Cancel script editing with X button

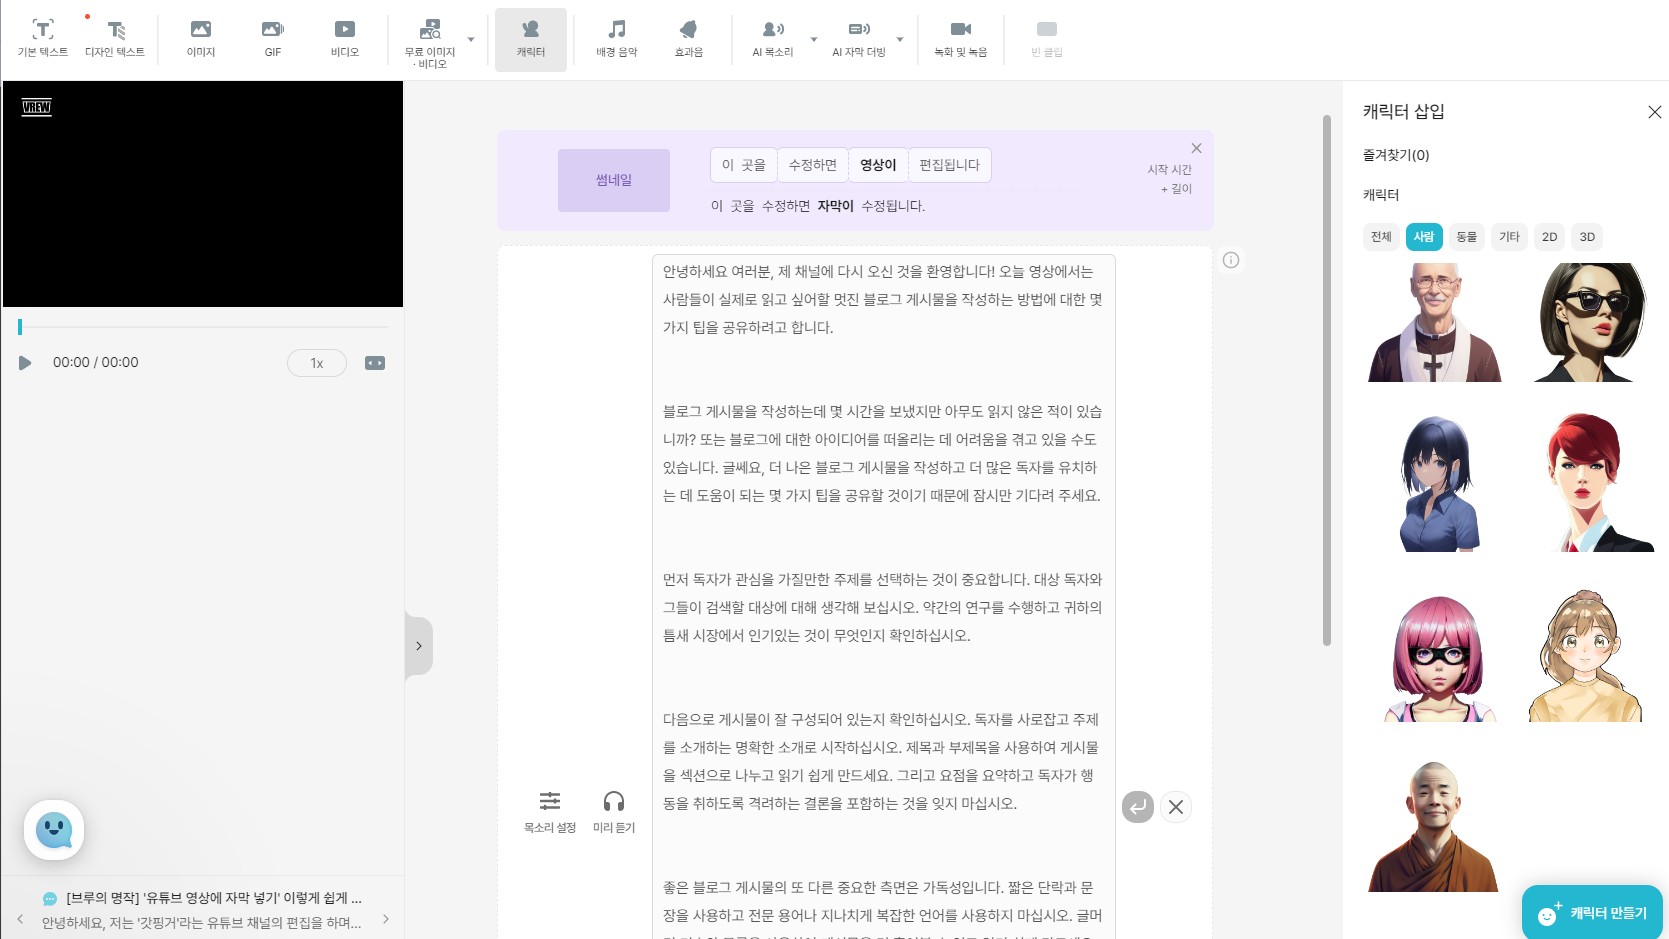pos(1176,807)
